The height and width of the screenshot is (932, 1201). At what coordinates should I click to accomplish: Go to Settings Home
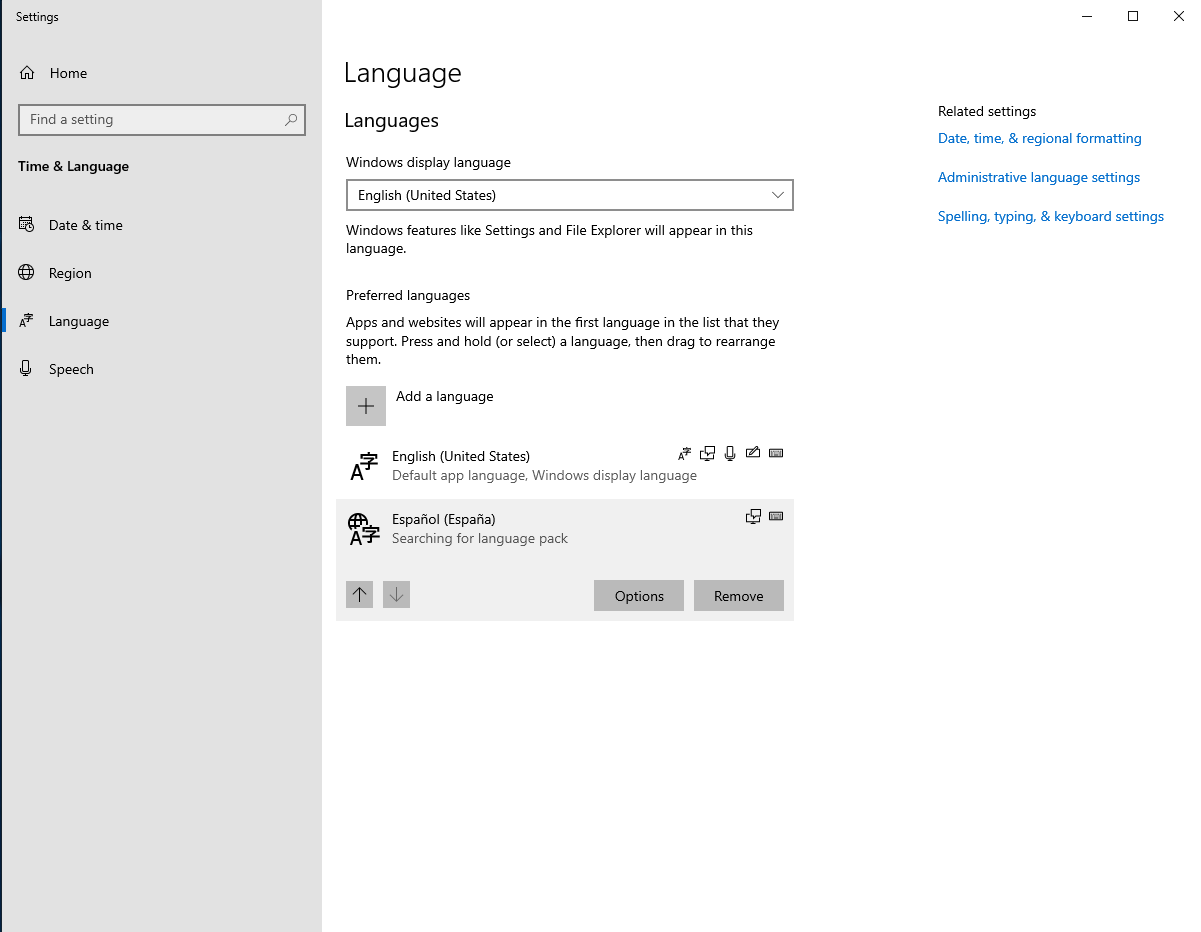pos(53,73)
